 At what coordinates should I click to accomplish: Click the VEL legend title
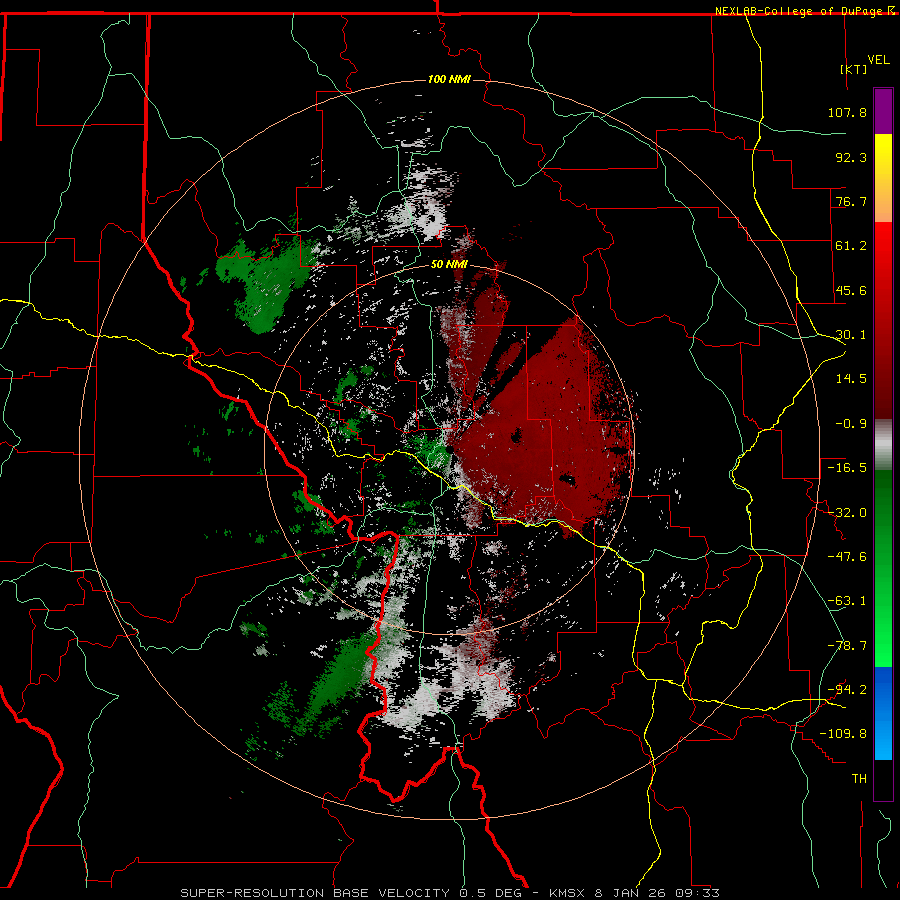coord(878,60)
